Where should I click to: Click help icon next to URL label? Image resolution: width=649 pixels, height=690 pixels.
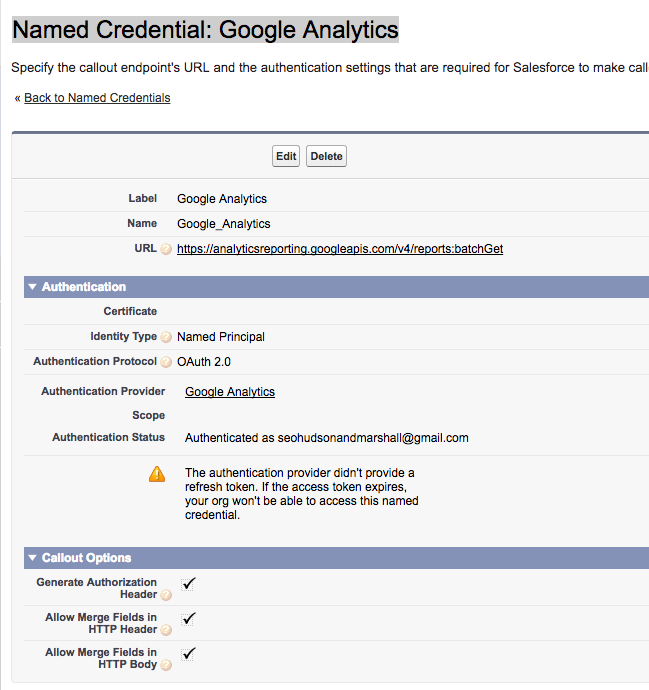[166, 249]
